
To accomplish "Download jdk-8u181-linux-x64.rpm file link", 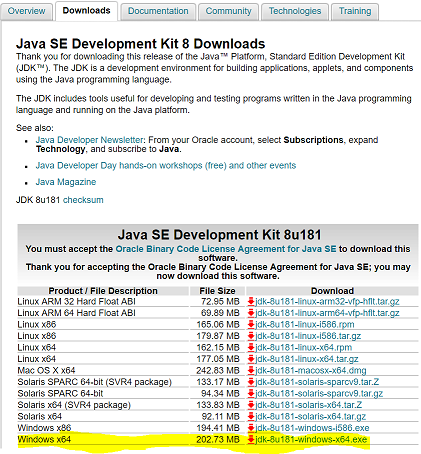I will coord(304,348).
